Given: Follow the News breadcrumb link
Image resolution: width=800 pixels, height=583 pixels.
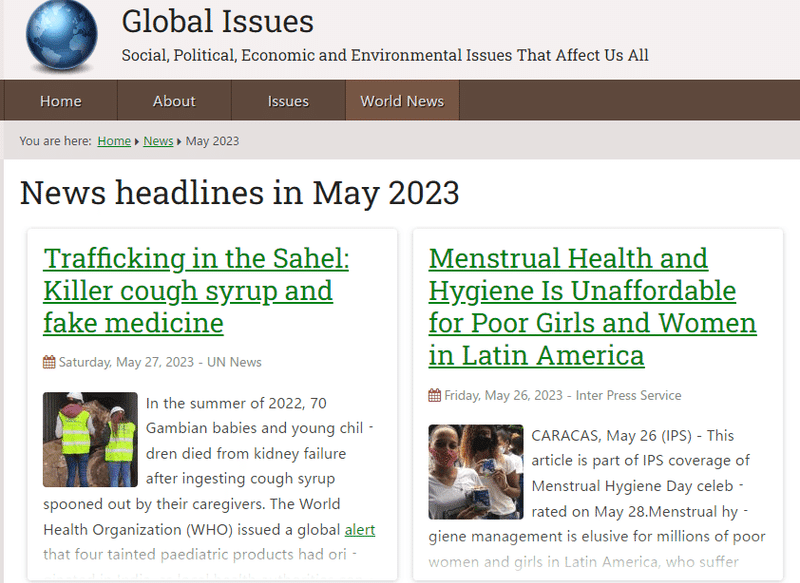Looking at the screenshot, I should pos(158,141).
